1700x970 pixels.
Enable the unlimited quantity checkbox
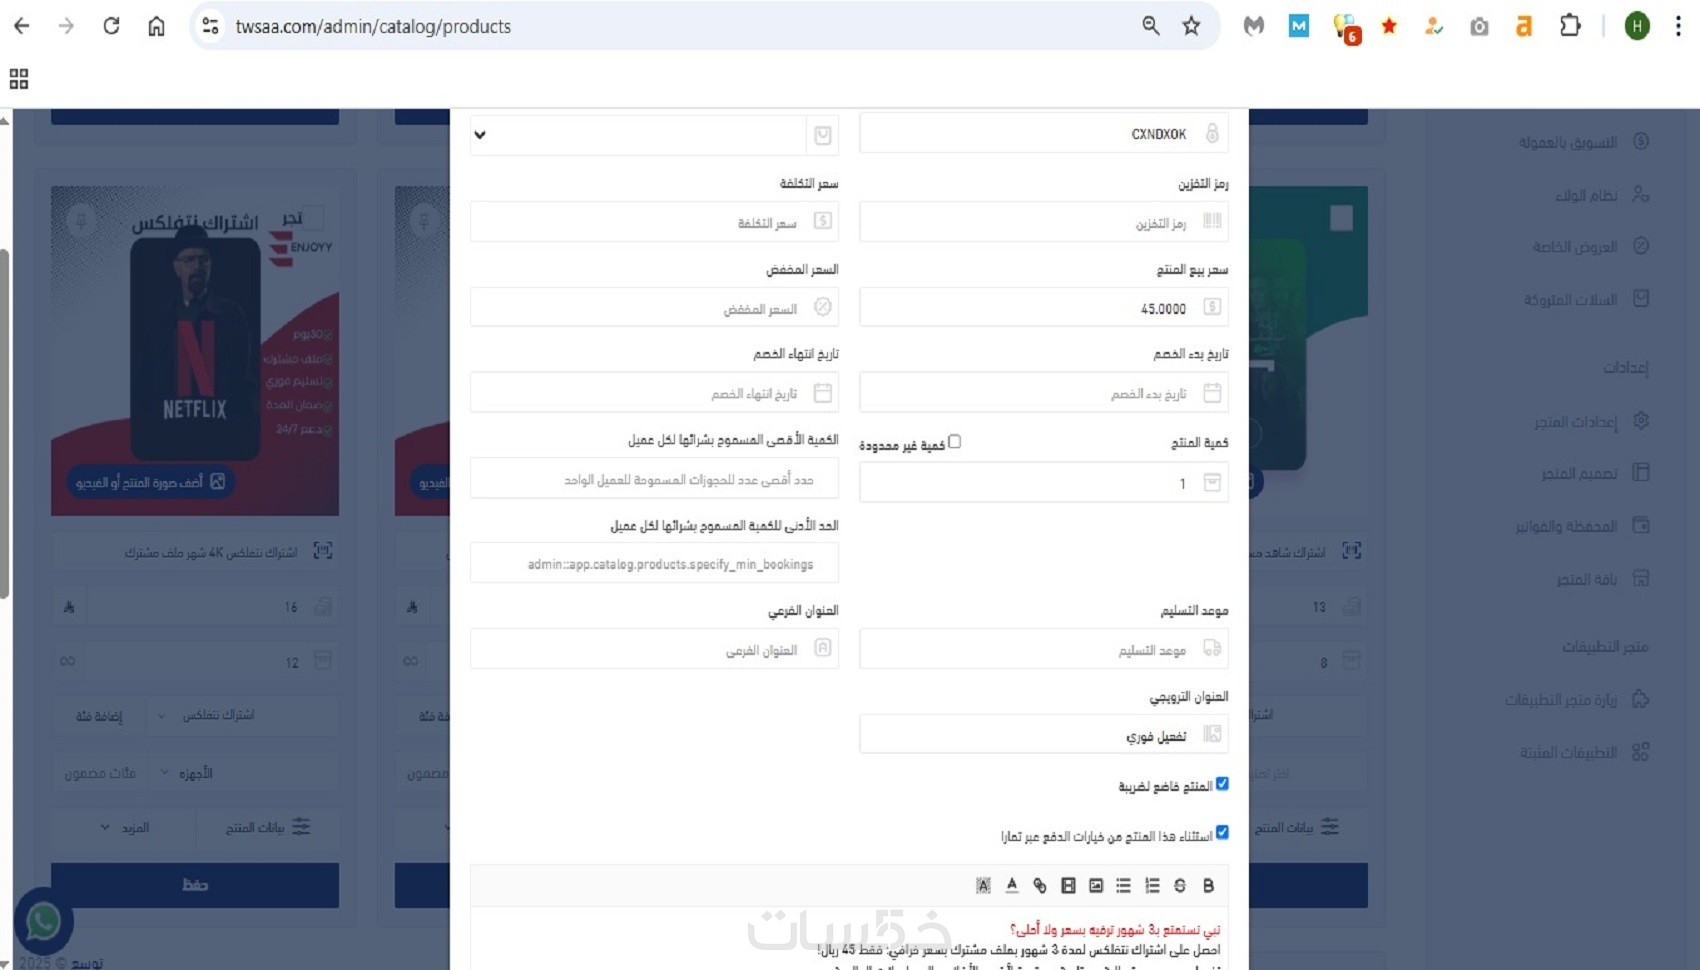(x=955, y=442)
